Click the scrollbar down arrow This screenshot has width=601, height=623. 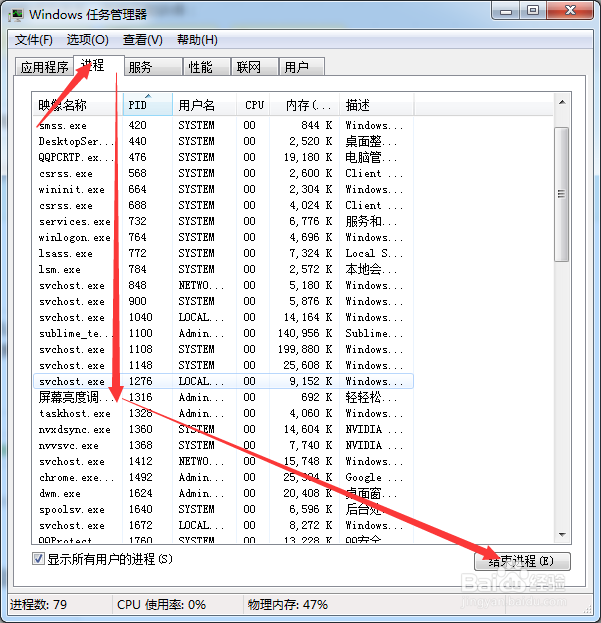[562, 535]
